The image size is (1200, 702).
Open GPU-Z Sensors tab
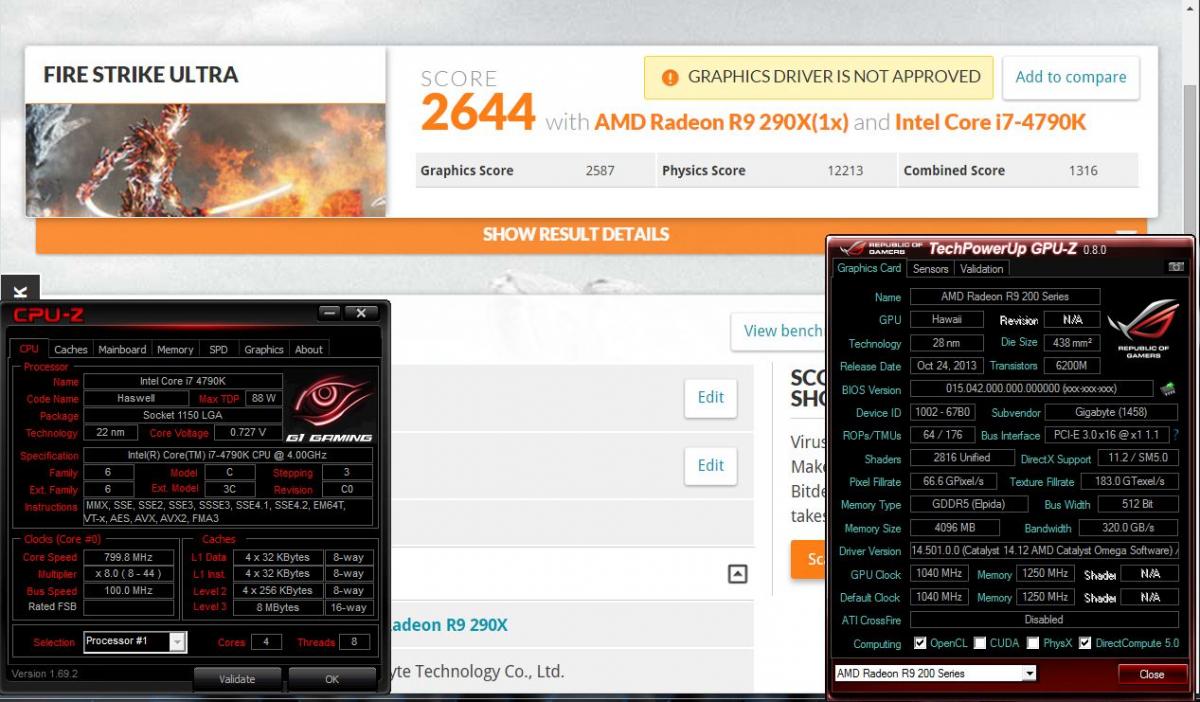931,269
